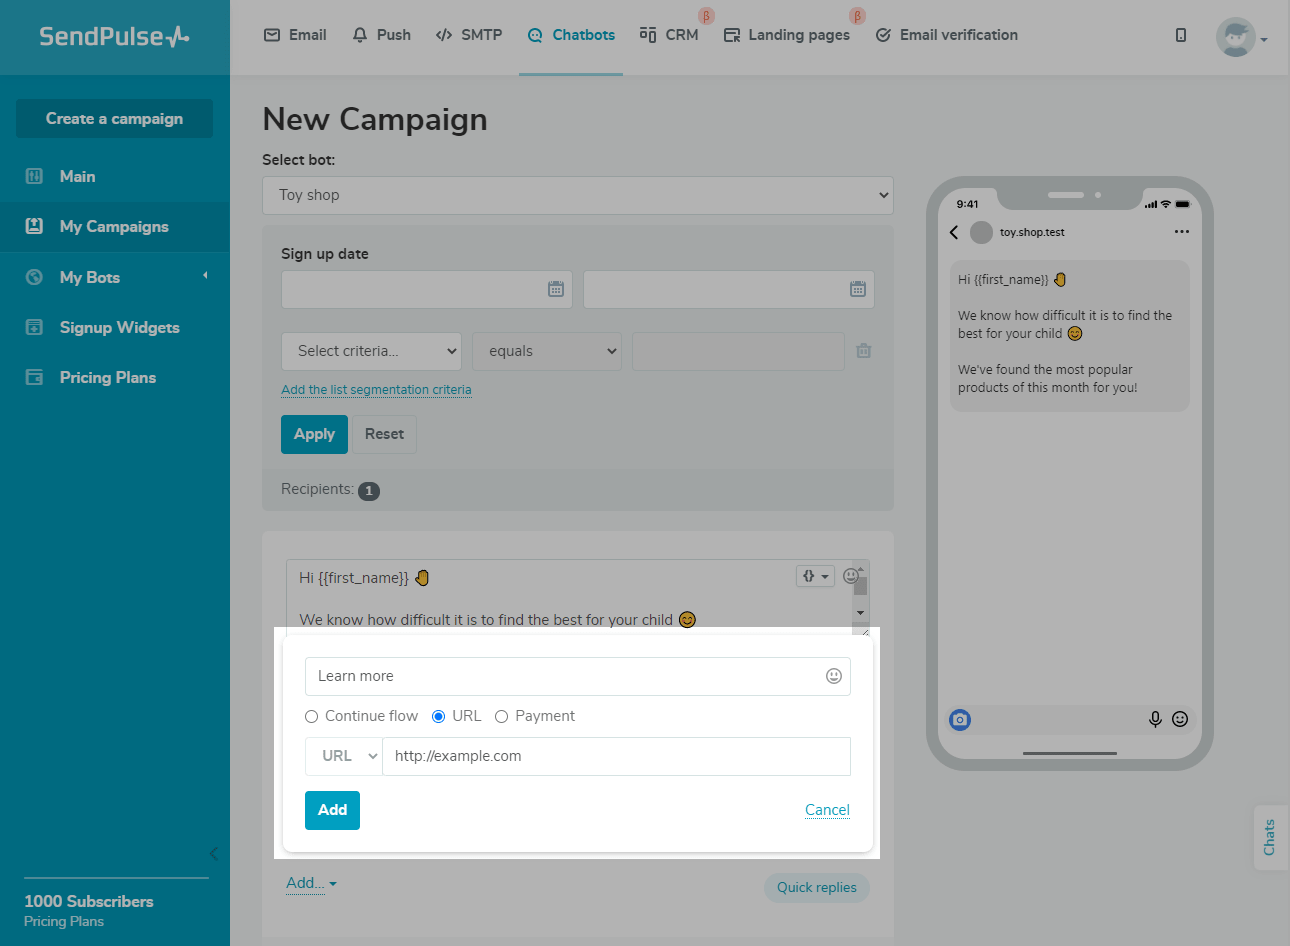Screen dimensions: 1290x946
Task: Open My Campaigns in the sidebar
Action: tap(114, 227)
